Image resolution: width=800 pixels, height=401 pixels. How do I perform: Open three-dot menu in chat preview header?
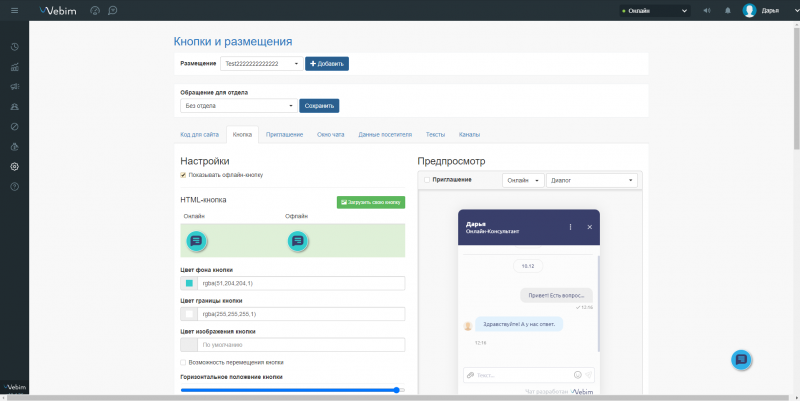[570, 227]
